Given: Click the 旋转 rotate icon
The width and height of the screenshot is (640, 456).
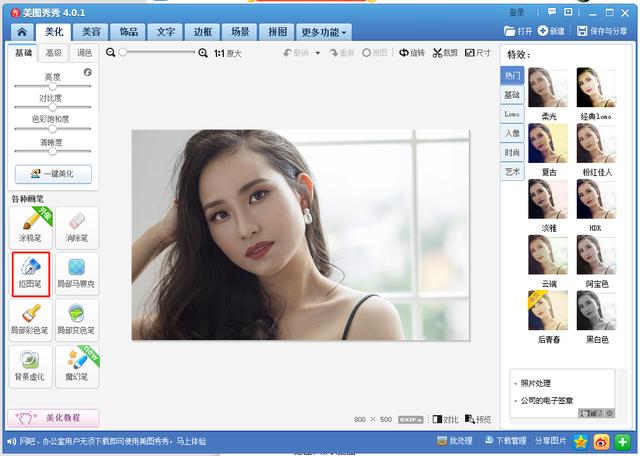Looking at the screenshot, I should pos(404,53).
